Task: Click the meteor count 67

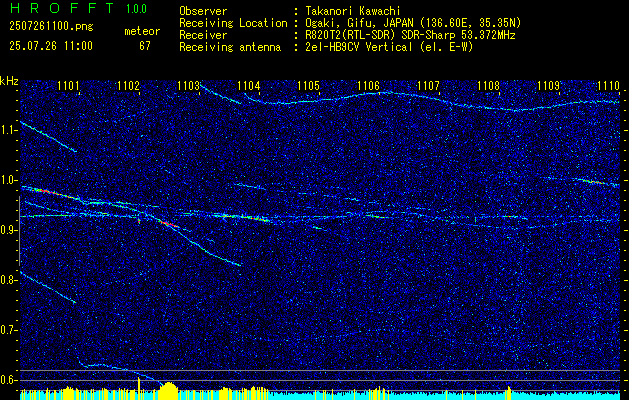Action: pos(145,46)
